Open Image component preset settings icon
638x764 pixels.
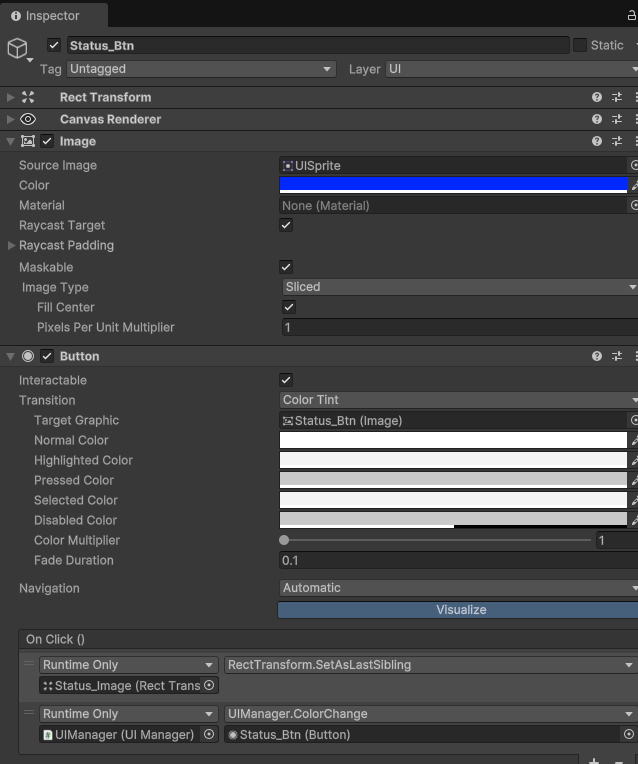point(617,141)
